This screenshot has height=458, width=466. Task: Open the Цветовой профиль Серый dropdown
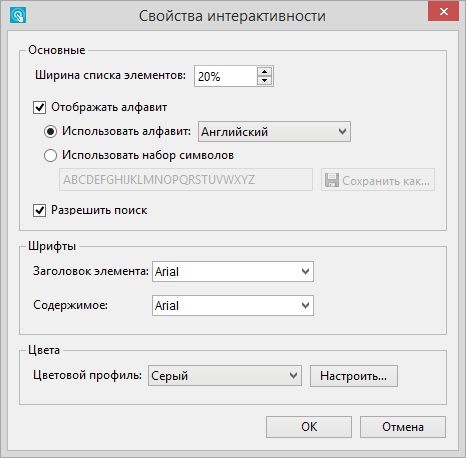(225, 376)
